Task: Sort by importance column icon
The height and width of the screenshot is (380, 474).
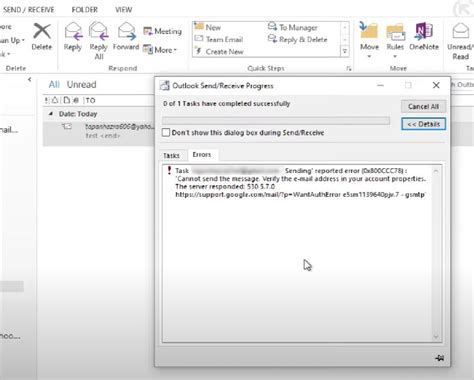Action: point(46,100)
